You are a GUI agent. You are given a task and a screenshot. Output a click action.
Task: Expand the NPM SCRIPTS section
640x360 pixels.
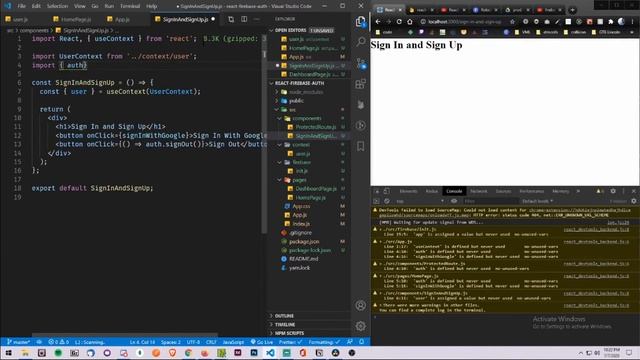pos(309,333)
